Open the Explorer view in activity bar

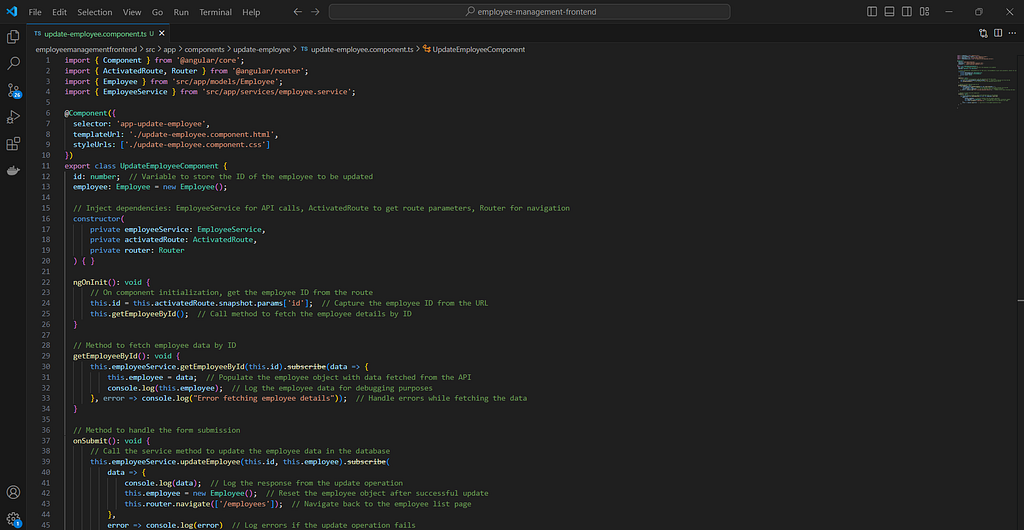tap(13, 37)
